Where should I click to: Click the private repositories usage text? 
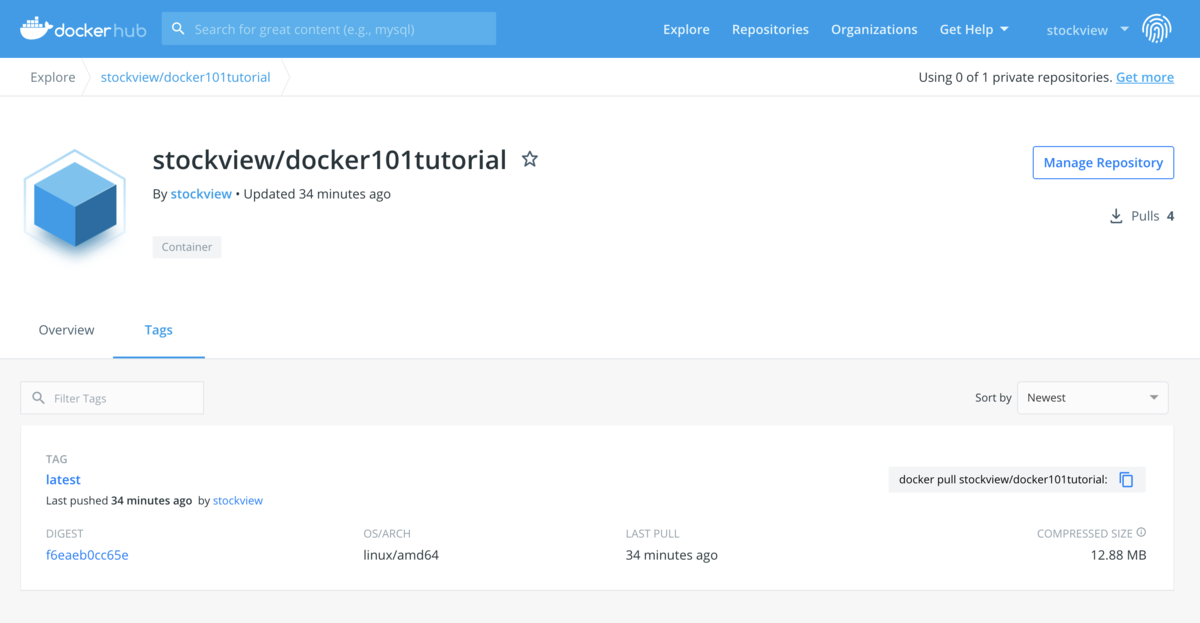click(x=1015, y=77)
